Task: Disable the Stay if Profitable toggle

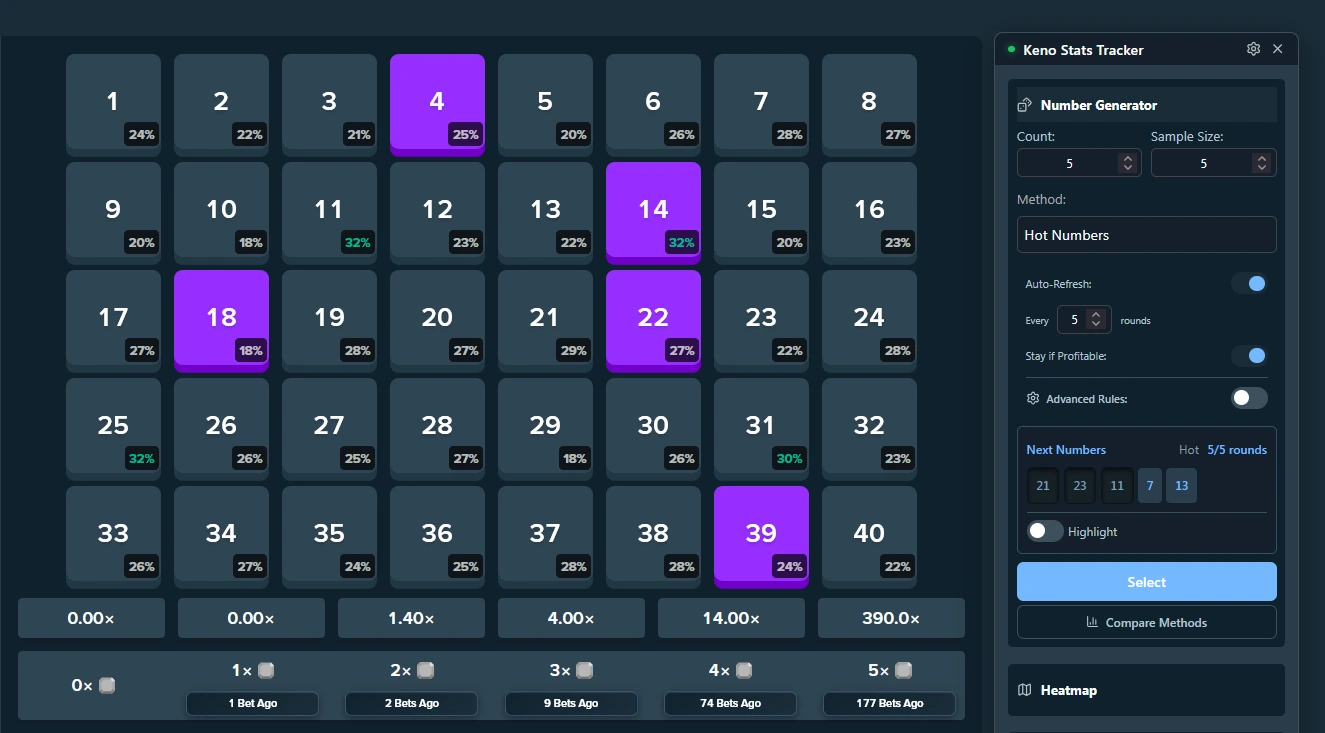Action: point(1249,355)
